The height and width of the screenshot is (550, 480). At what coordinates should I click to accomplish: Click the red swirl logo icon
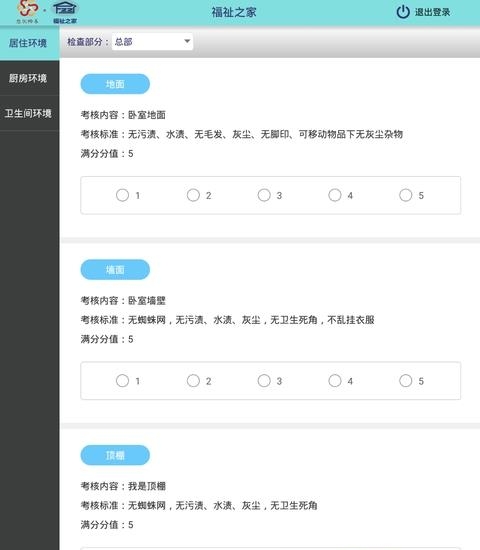27,9
